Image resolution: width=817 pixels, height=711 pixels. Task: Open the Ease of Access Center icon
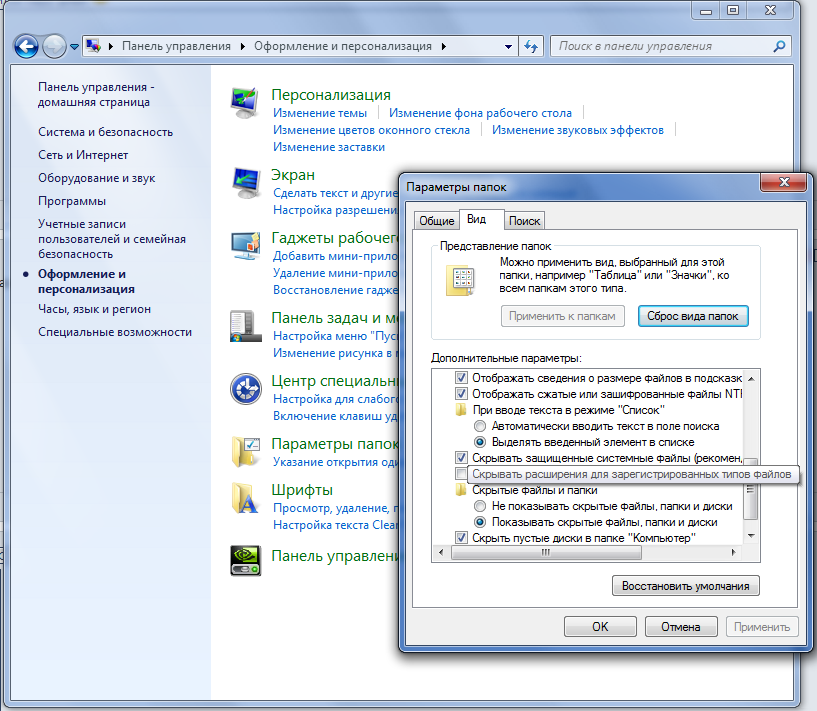tap(245, 388)
